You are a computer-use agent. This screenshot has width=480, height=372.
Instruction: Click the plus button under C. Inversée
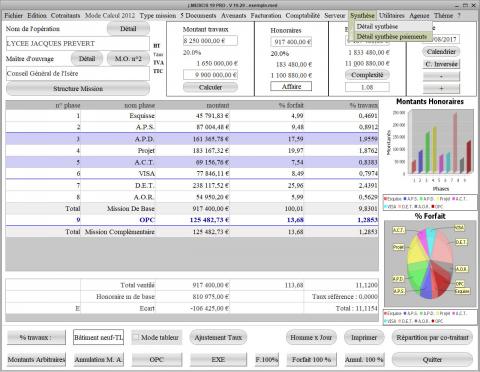click(x=441, y=89)
